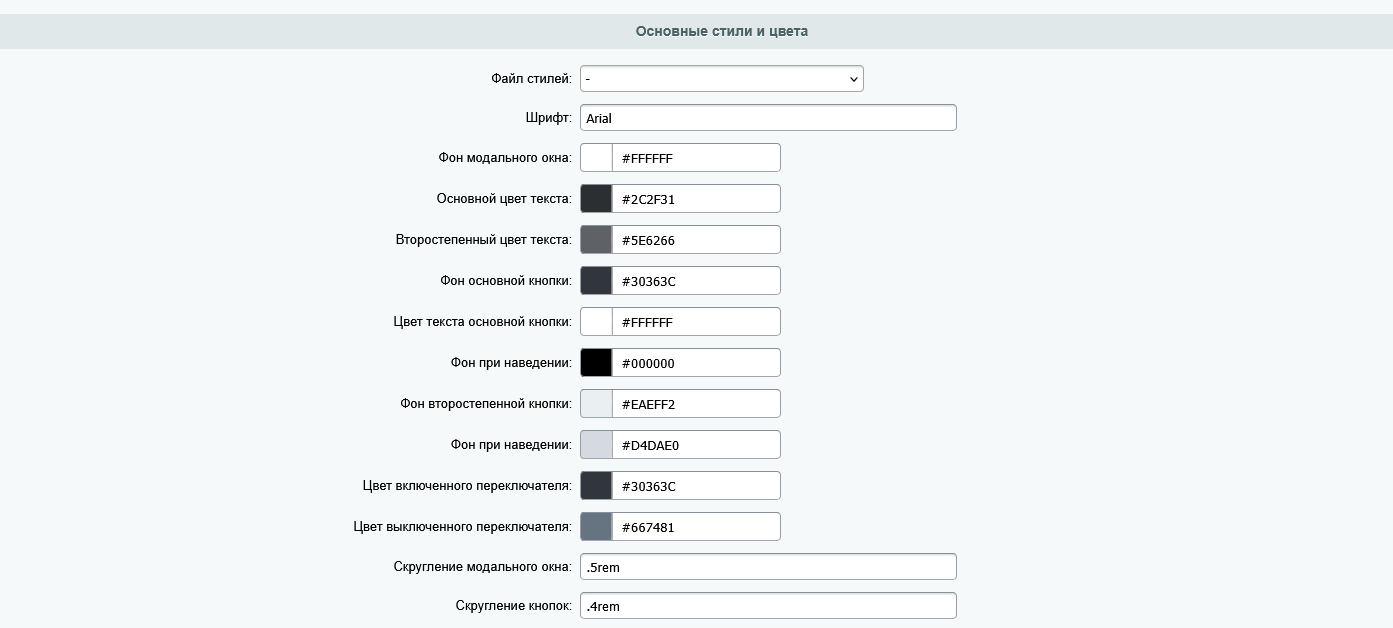Click the '#667481' disabled switch hex field
1393x628 pixels.
point(696,526)
